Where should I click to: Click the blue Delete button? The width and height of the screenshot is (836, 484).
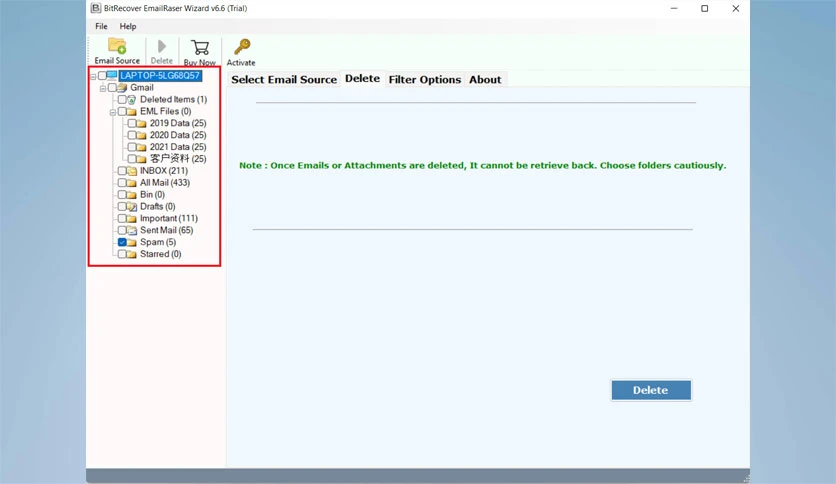[651, 390]
